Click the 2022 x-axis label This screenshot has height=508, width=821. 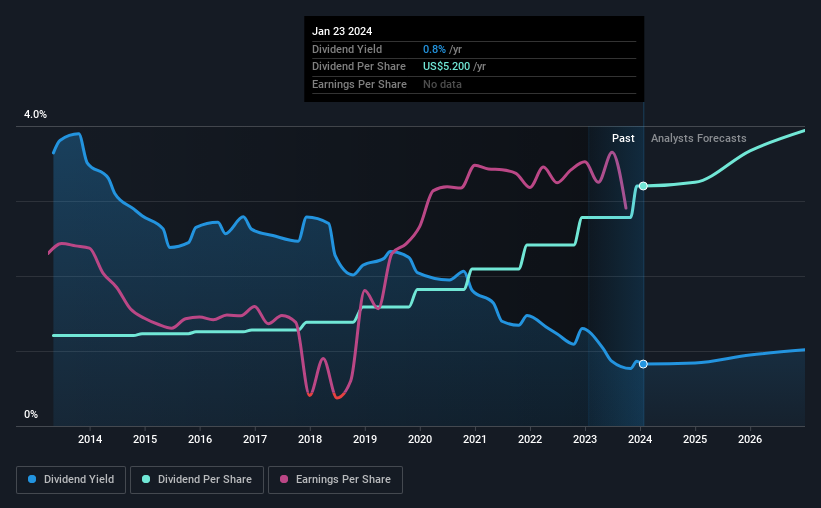[530, 439]
